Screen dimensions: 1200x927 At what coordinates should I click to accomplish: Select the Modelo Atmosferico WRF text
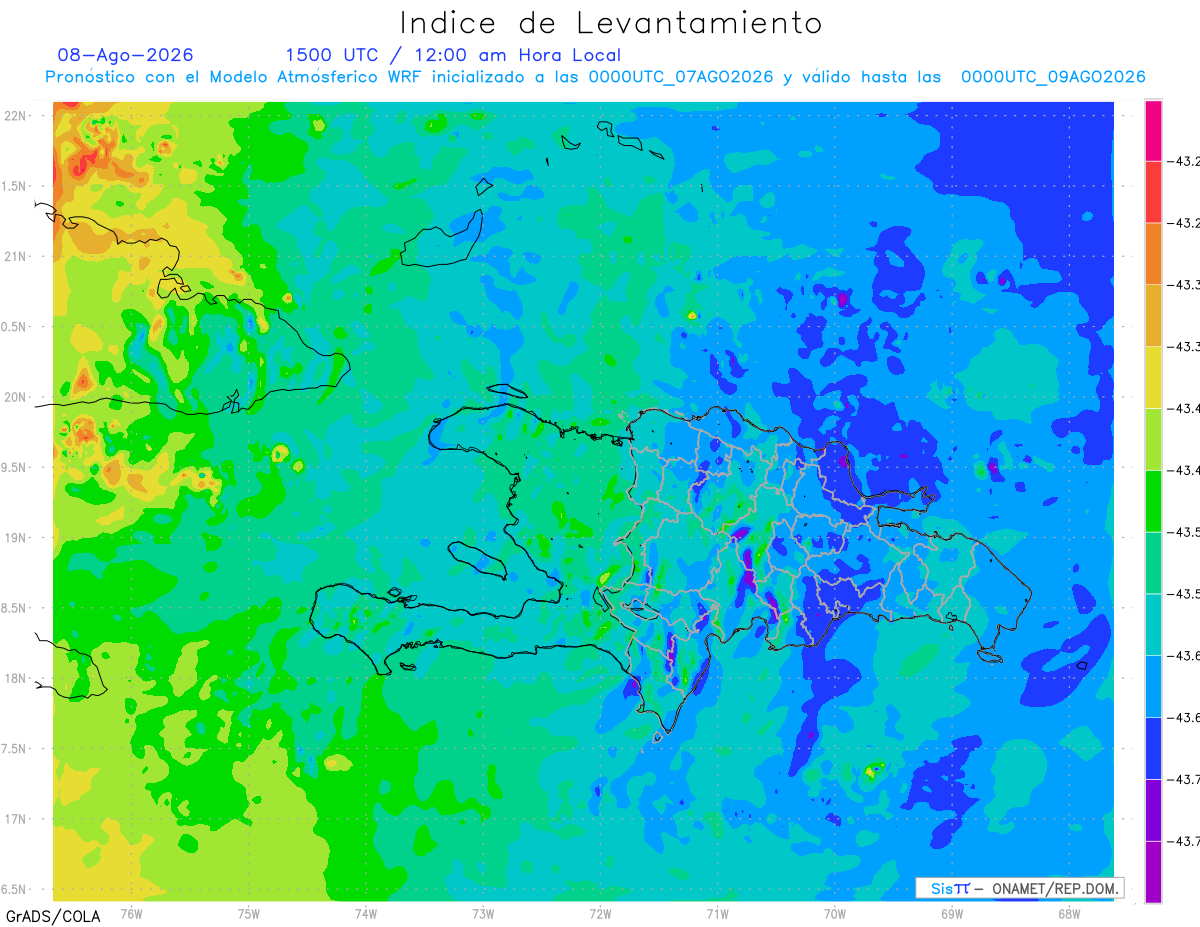point(314,77)
